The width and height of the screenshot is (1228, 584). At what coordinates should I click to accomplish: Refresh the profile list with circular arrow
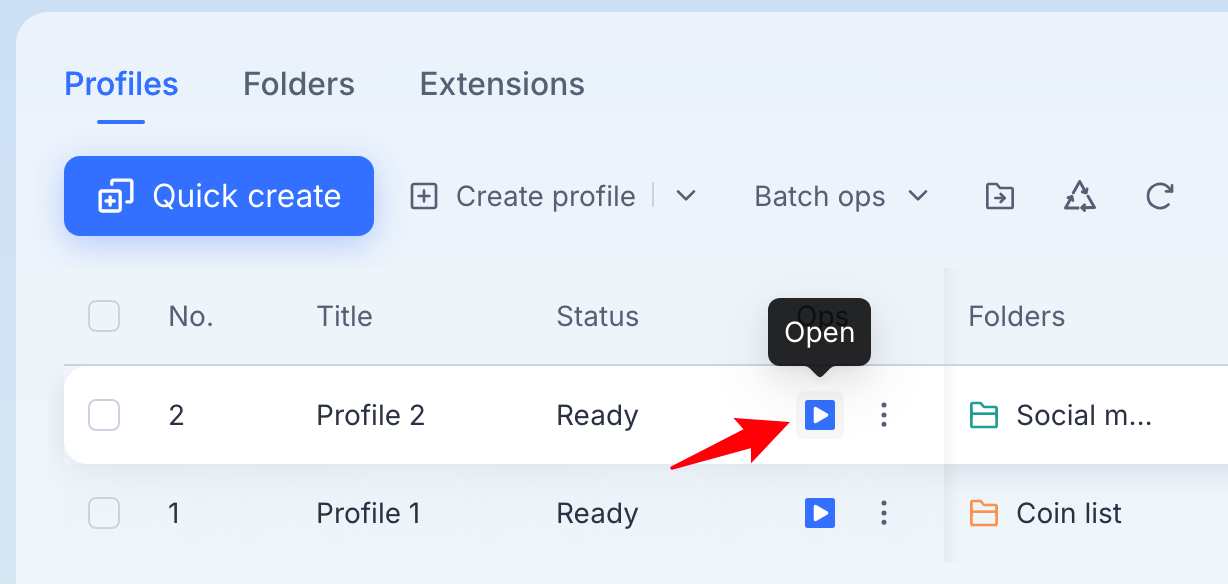[x=1159, y=196]
